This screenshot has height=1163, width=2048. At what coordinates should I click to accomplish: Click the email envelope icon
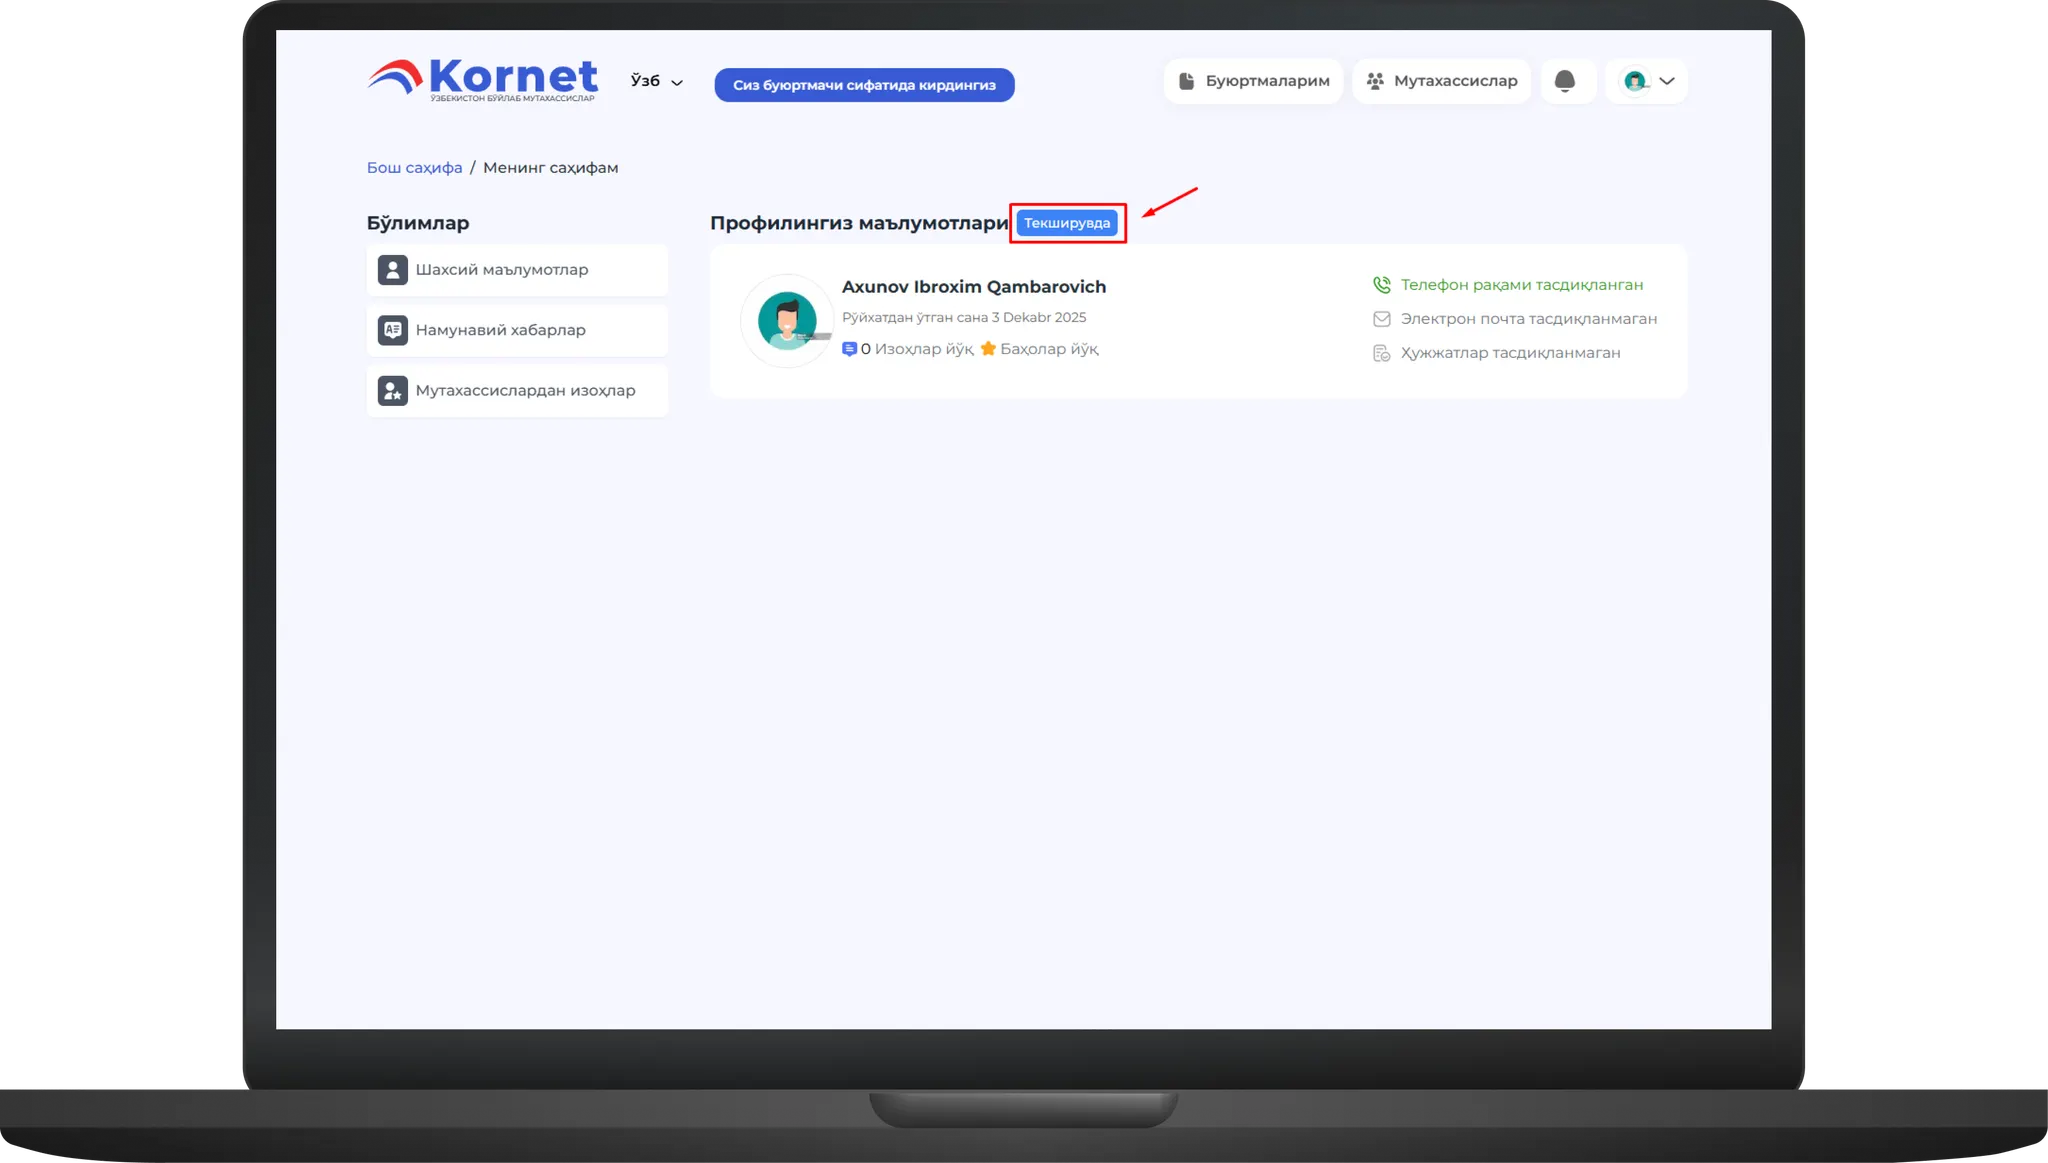click(x=1381, y=319)
